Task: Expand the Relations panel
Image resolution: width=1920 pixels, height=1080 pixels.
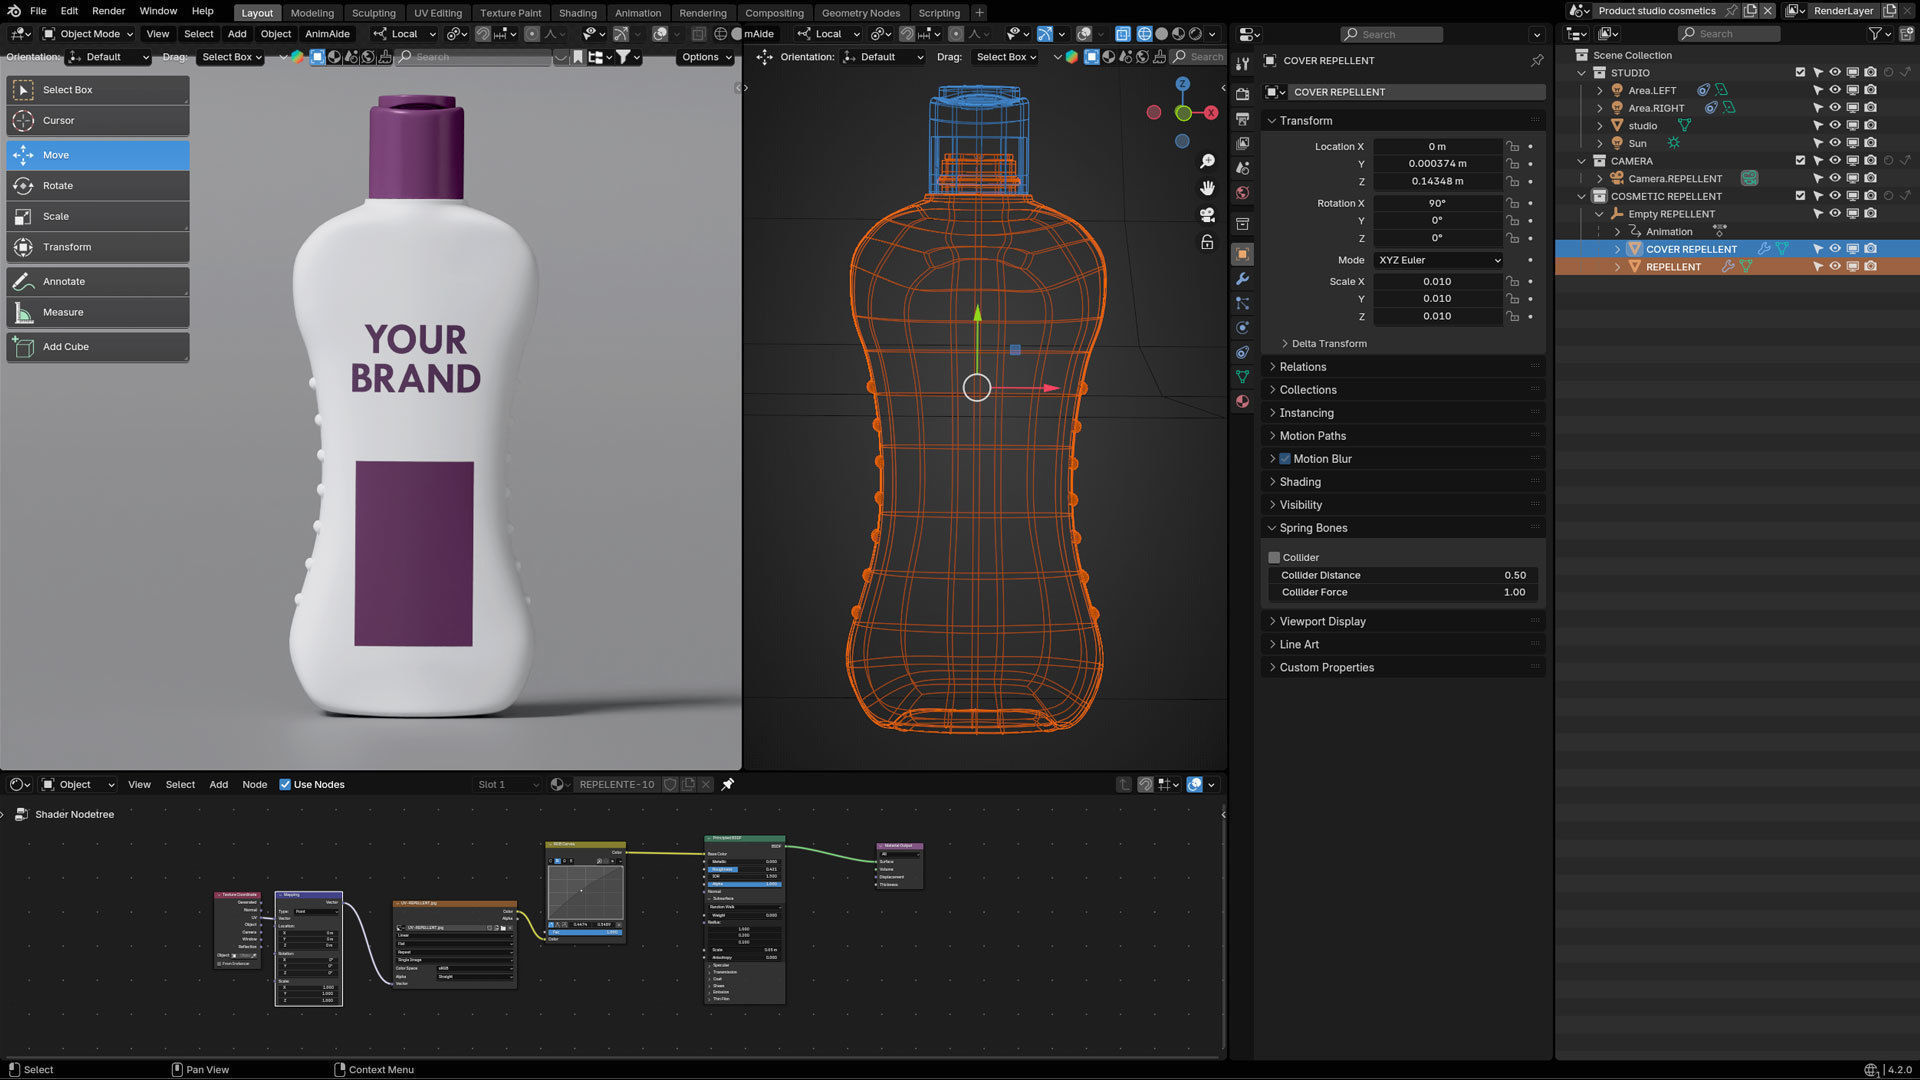Action: click(x=1402, y=367)
